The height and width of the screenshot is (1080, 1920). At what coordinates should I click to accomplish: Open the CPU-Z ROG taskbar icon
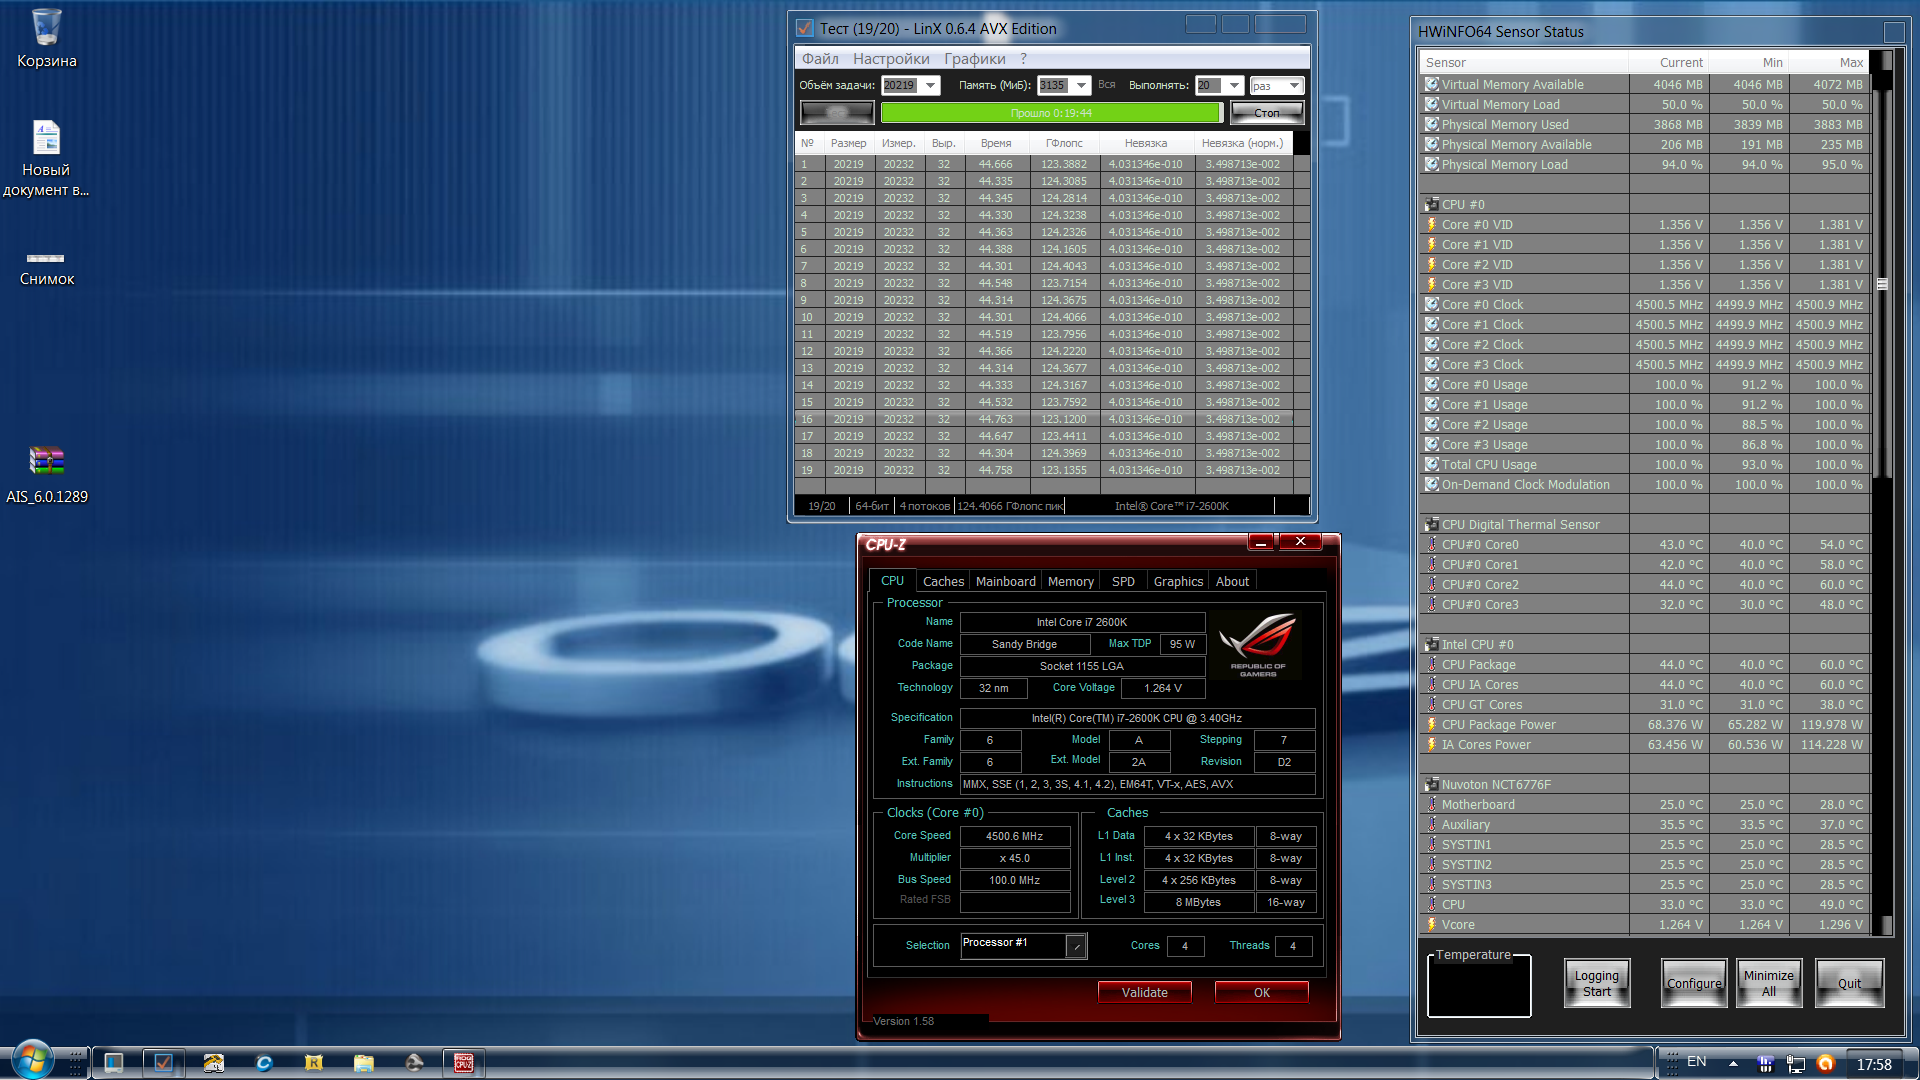point(464,1062)
